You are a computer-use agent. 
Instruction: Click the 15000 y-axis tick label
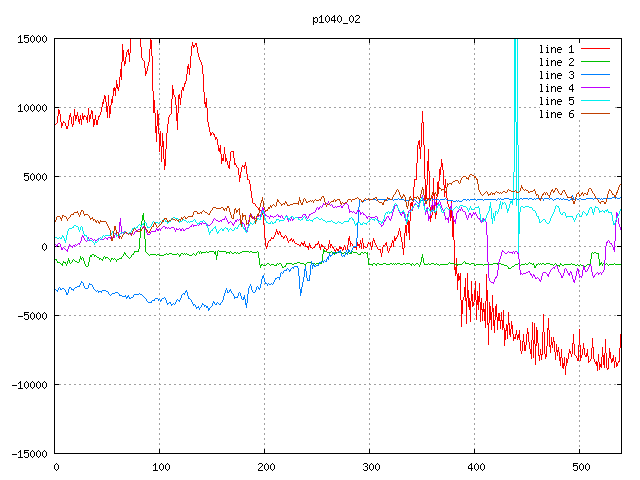tap(30, 39)
